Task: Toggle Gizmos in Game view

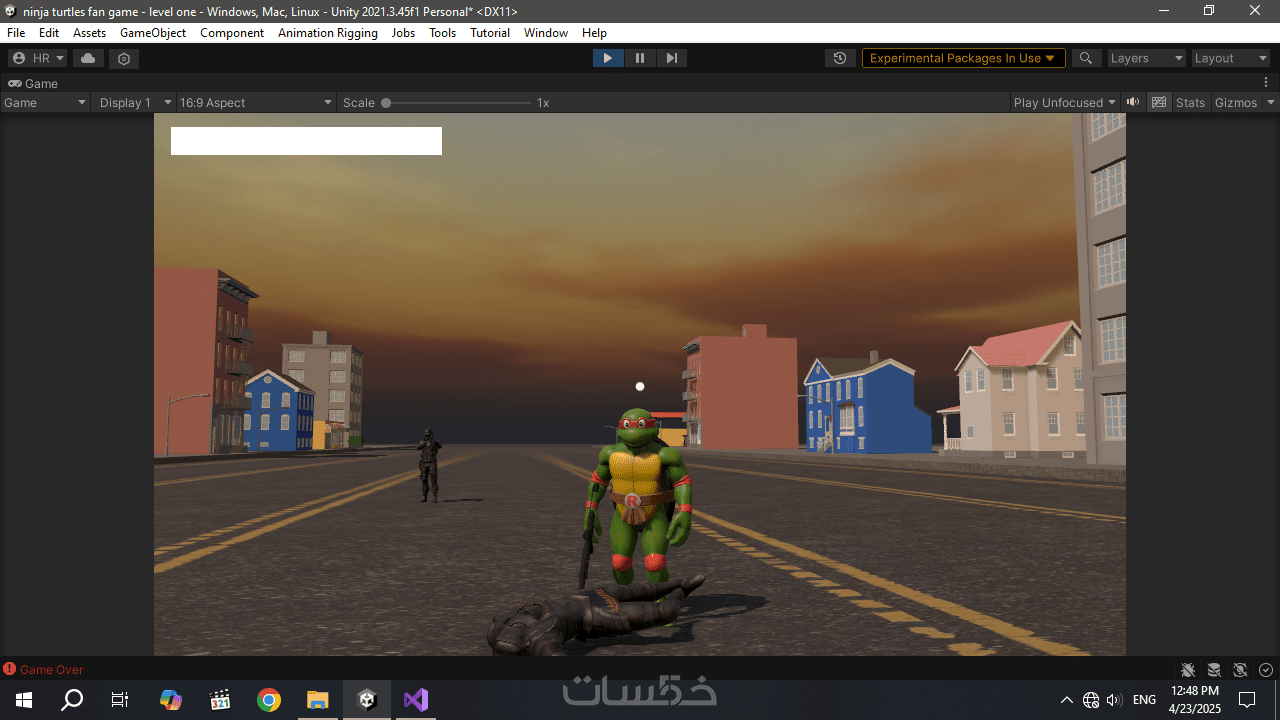Action: pyautogui.click(x=1236, y=102)
